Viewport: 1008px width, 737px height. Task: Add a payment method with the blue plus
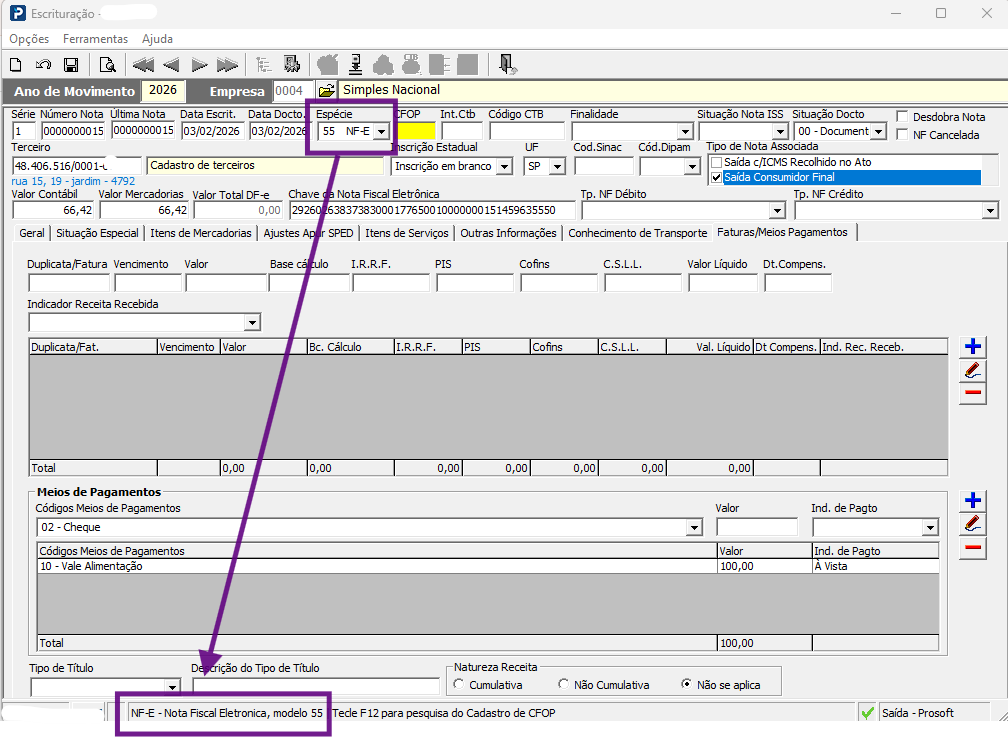click(x=973, y=500)
